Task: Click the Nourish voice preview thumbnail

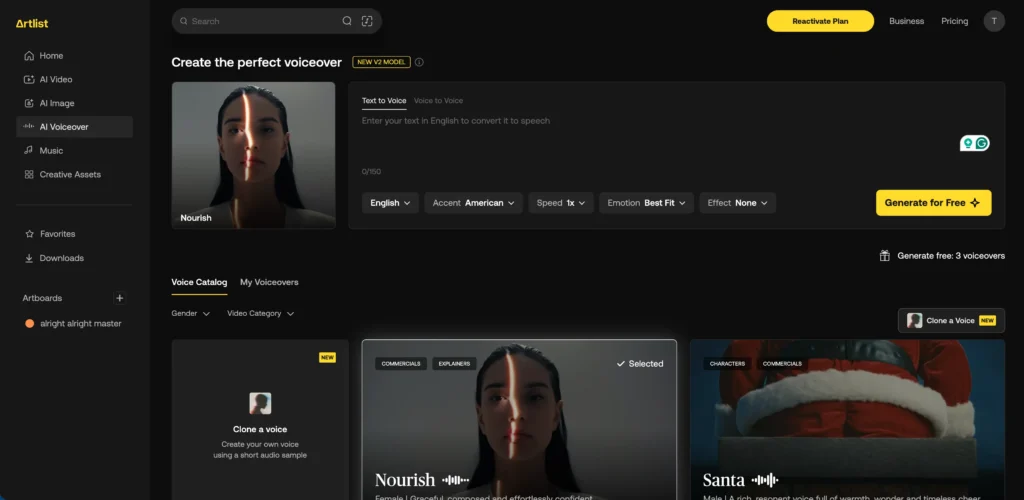Action: [x=253, y=155]
